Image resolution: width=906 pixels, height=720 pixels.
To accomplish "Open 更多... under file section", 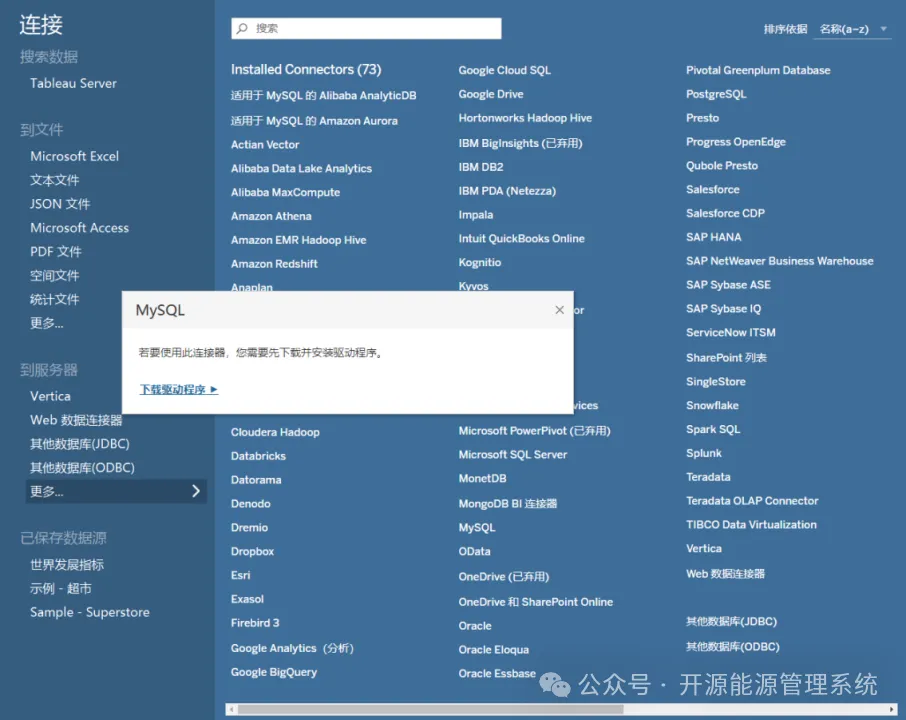I will [x=47, y=323].
